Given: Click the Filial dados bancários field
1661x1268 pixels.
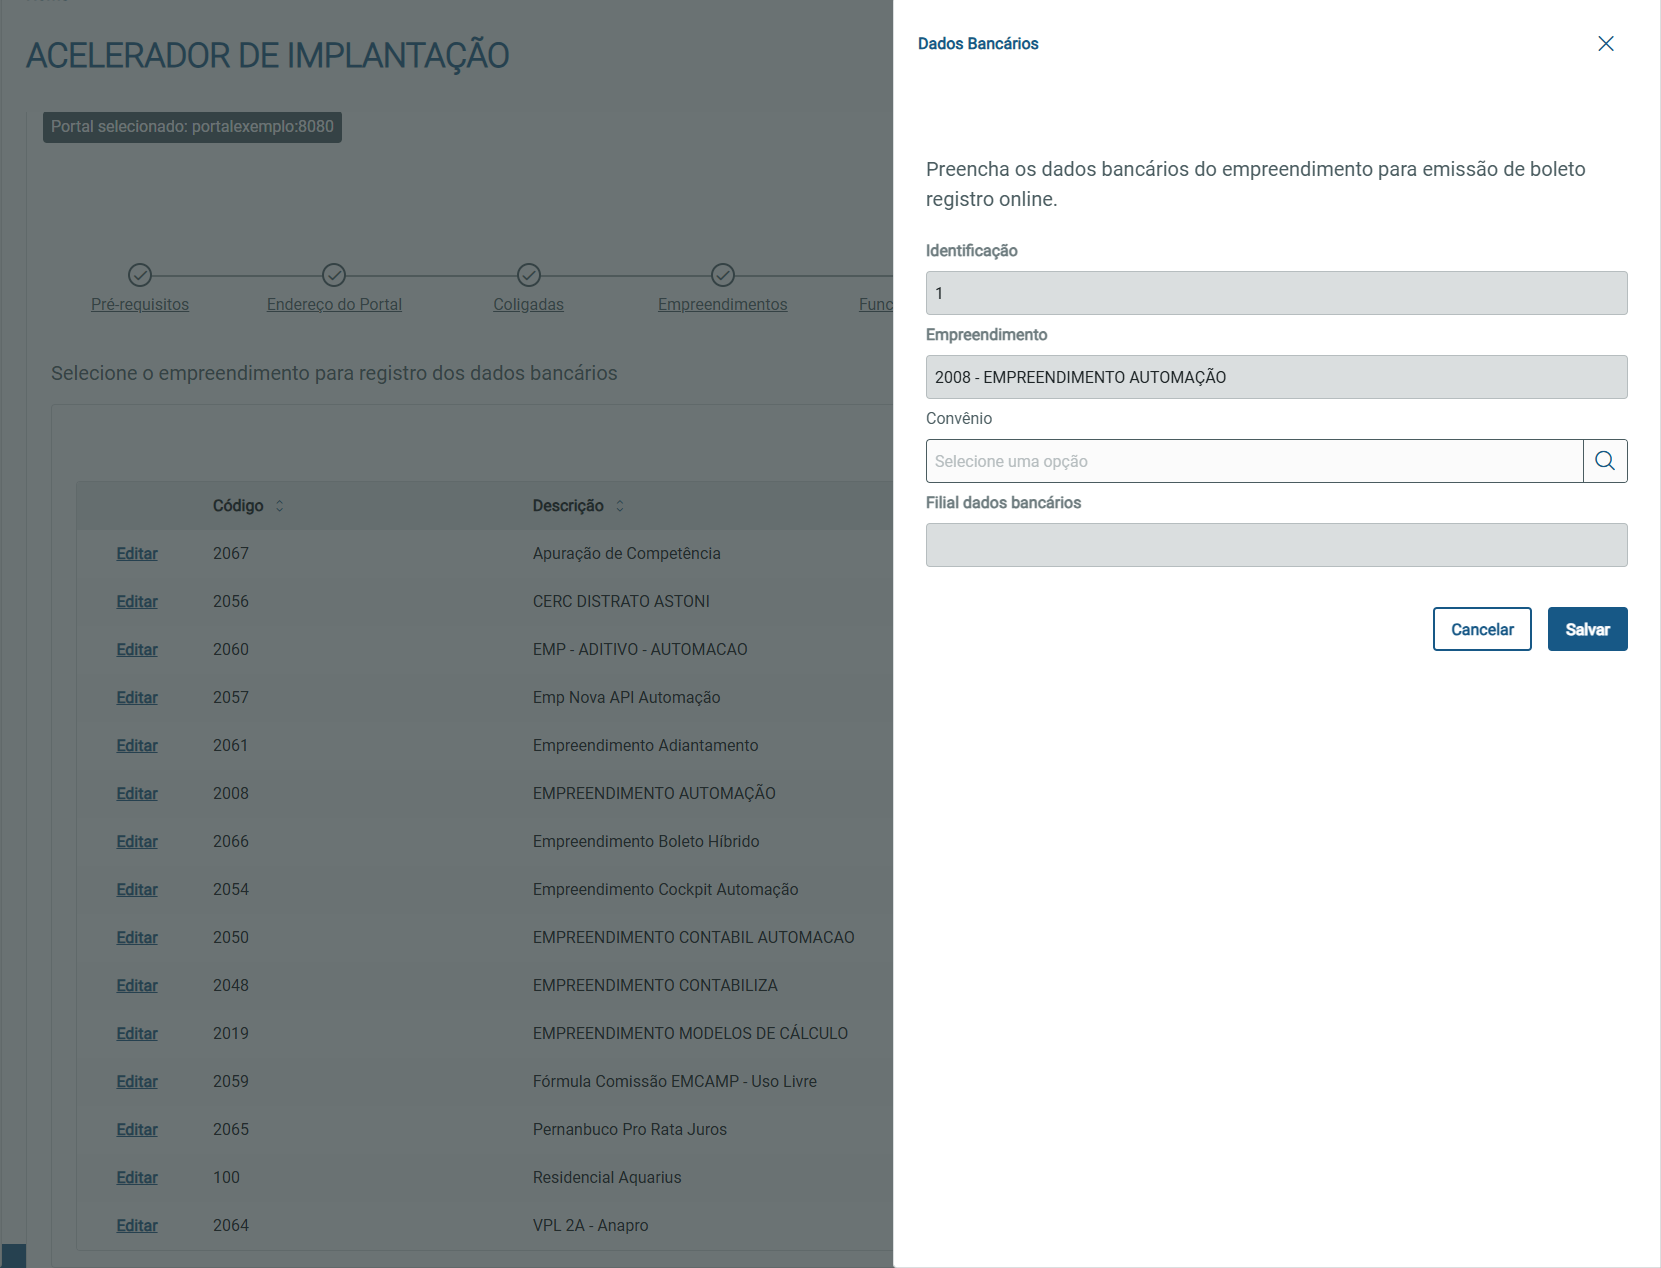Looking at the screenshot, I should click(x=1276, y=545).
